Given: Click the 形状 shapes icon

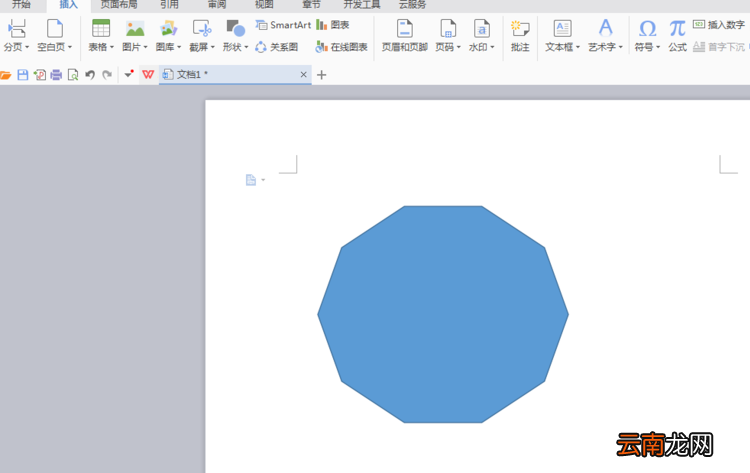Looking at the screenshot, I should (x=235, y=29).
